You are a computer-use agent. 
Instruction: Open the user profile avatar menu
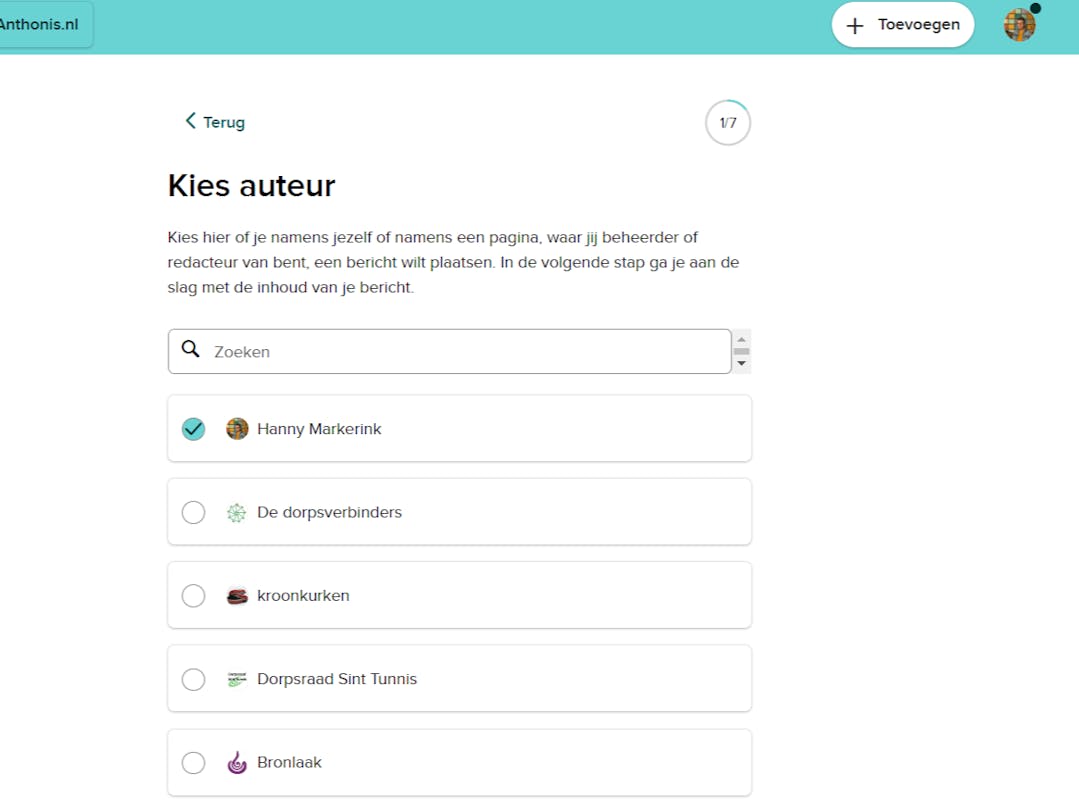click(1019, 25)
